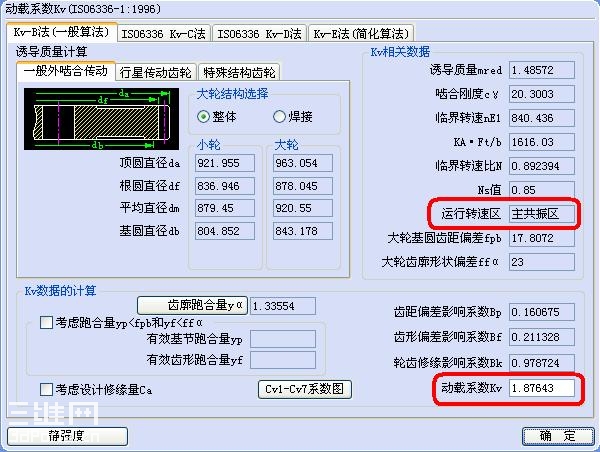Select the 特殊结构齿轮 sub-tab
The image size is (600, 452).
click(239, 72)
